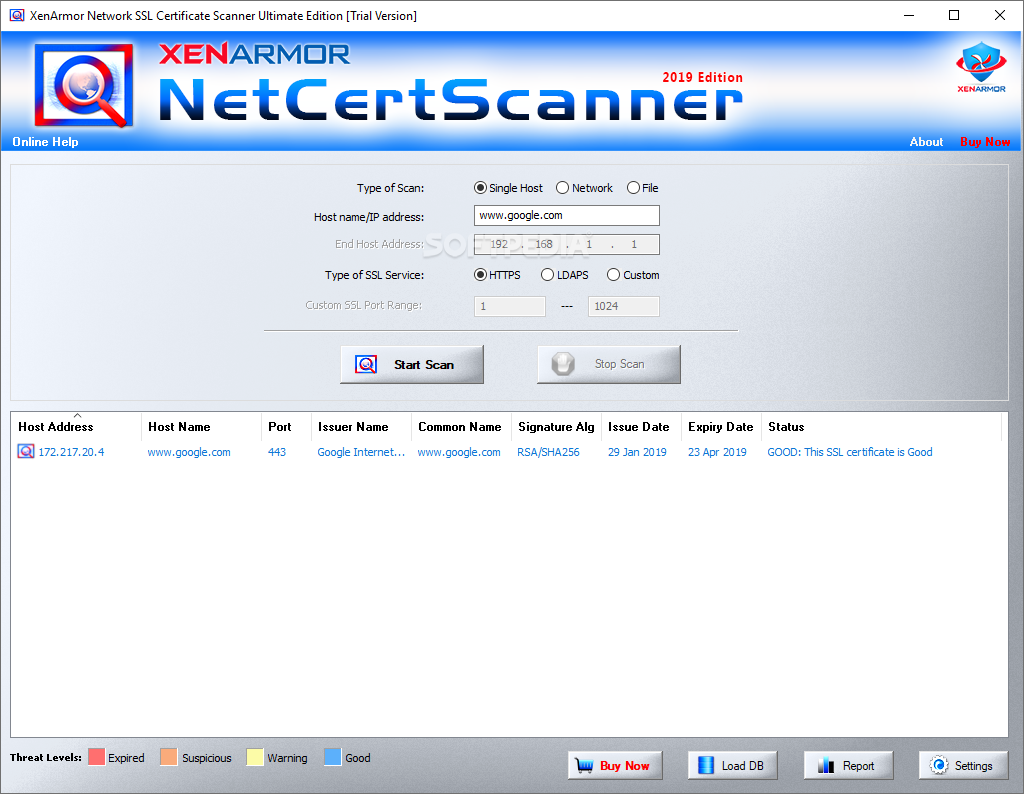Click the blue Good threat level swatch

[332, 757]
